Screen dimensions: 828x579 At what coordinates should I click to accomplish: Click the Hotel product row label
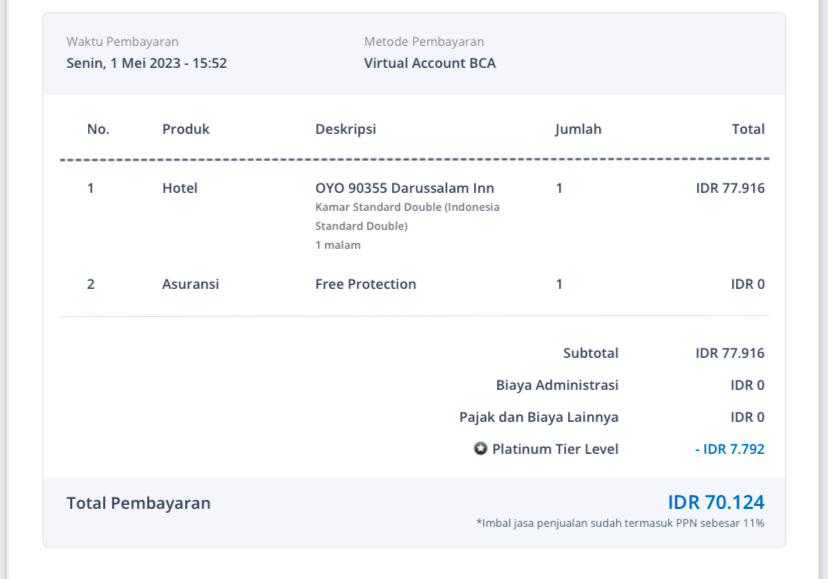[180, 188]
